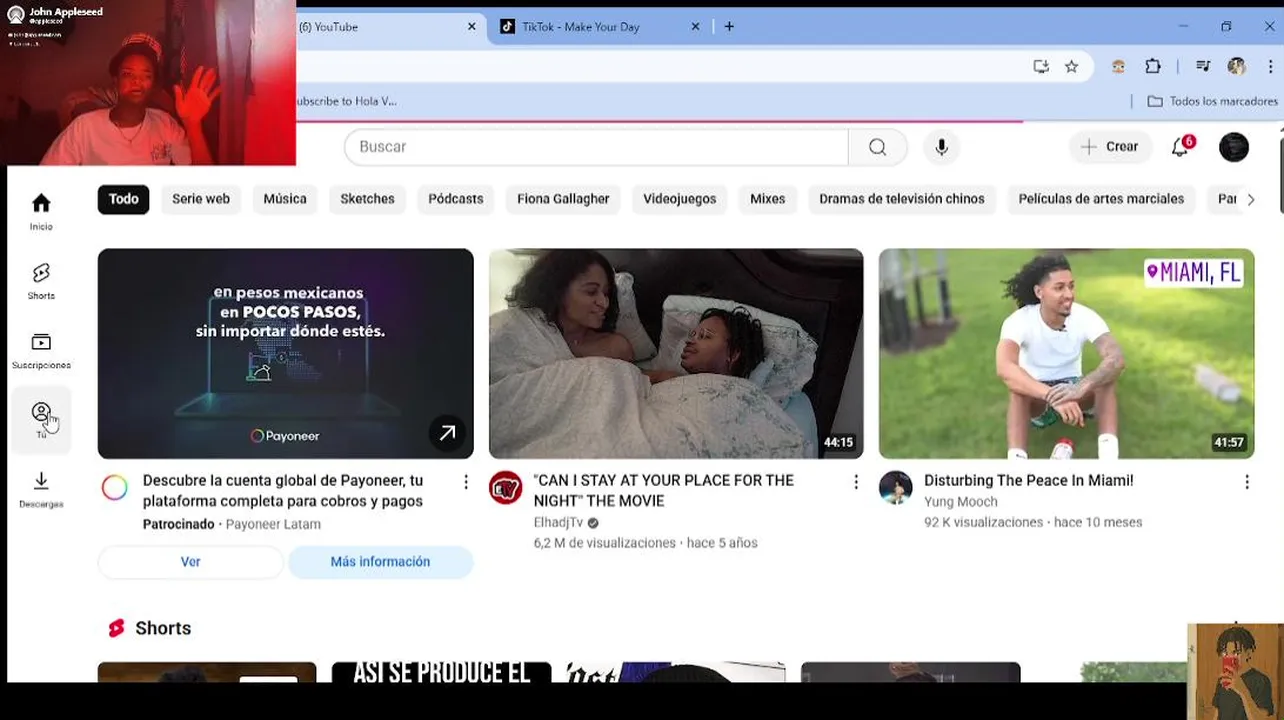This screenshot has width=1284, height=720.
Task: Open the Yung Mooch channel name
Action: 961,502
